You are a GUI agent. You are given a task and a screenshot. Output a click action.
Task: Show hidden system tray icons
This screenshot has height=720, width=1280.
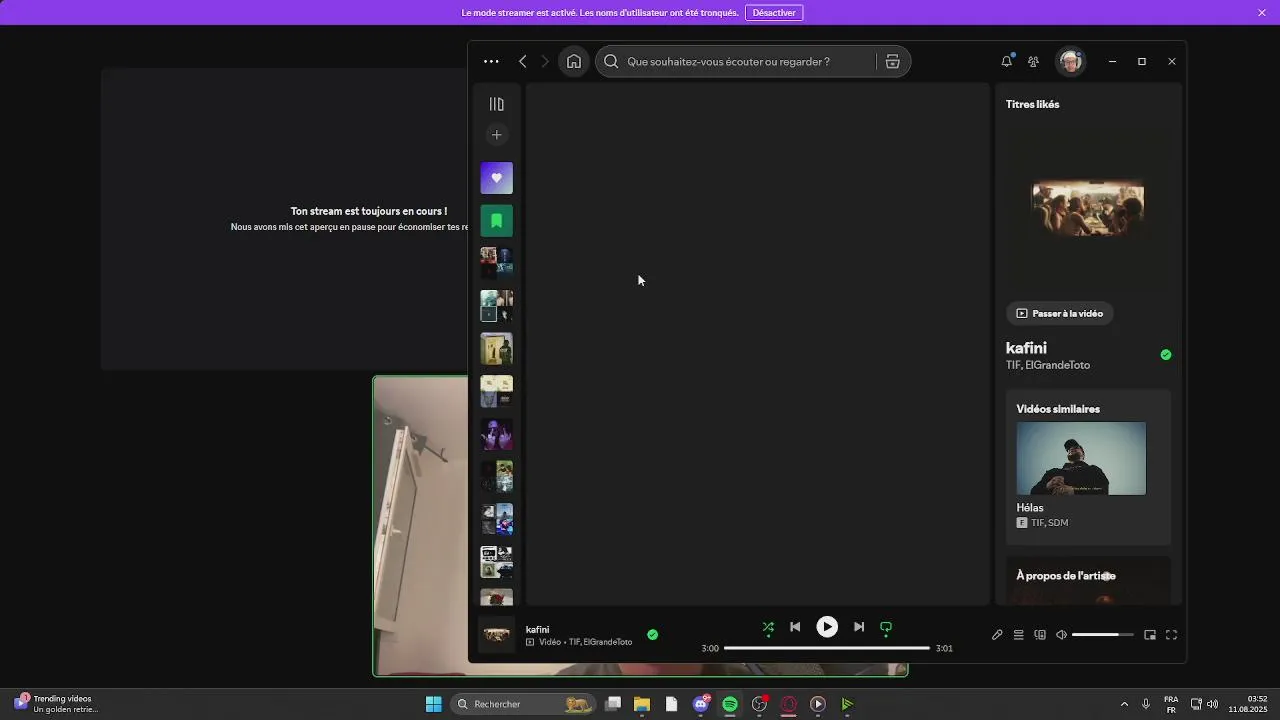click(1124, 704)
